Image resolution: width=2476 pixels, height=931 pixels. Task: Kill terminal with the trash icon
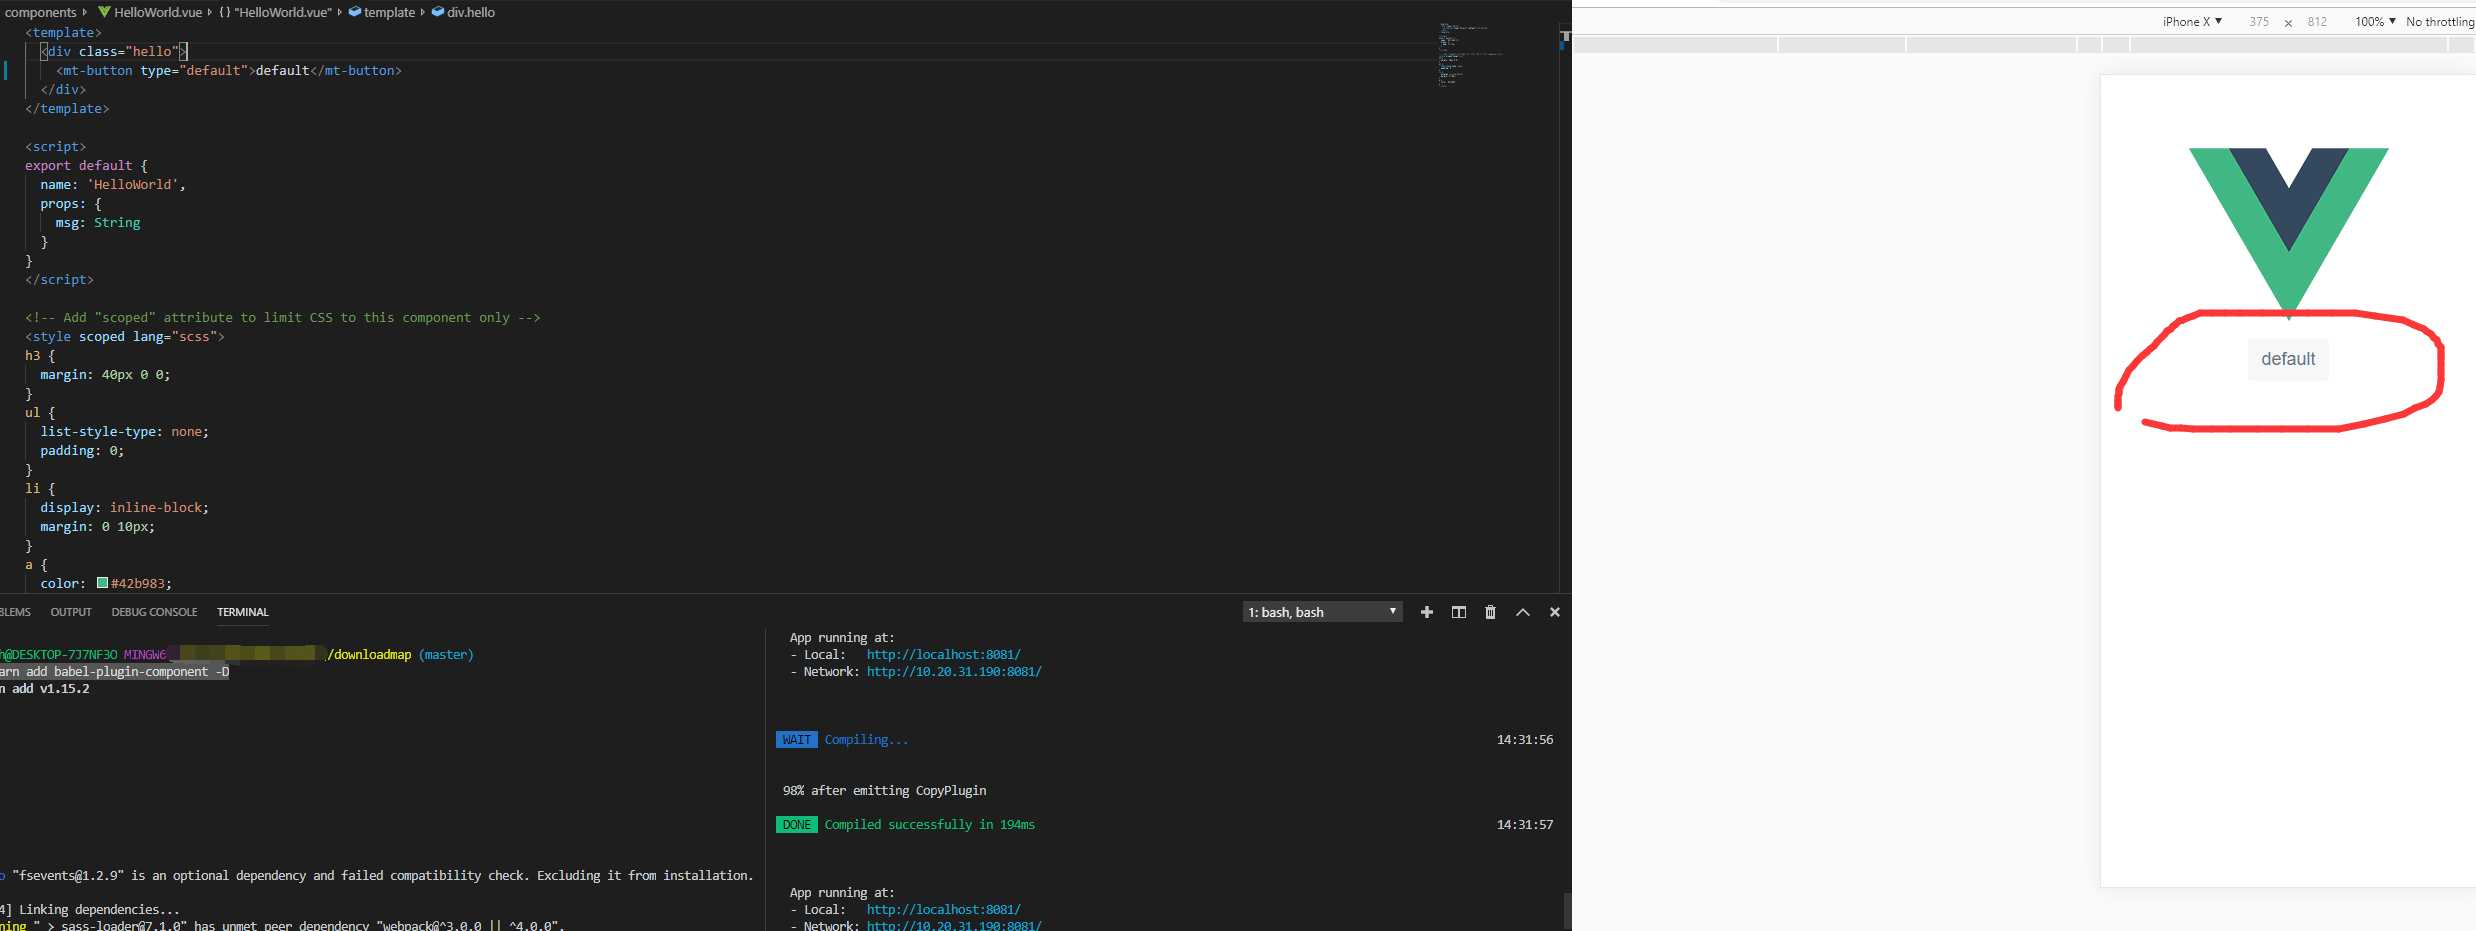(1490, 612)
